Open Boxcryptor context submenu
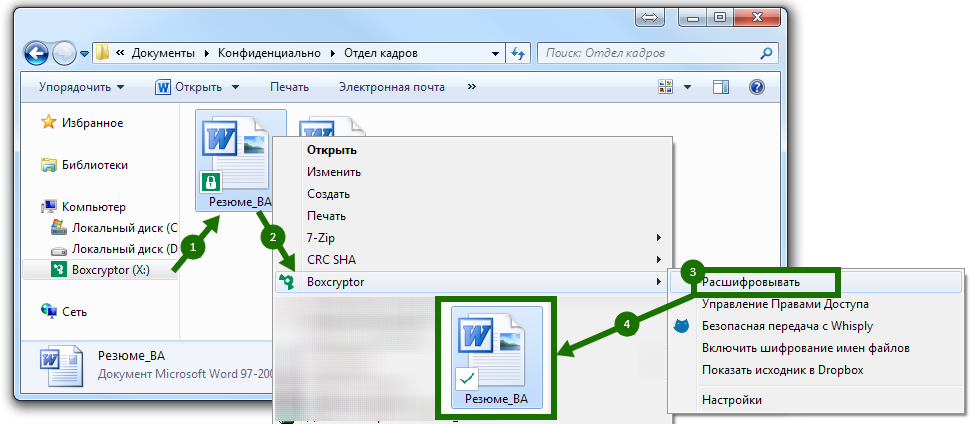 click(x=473, y=282)
